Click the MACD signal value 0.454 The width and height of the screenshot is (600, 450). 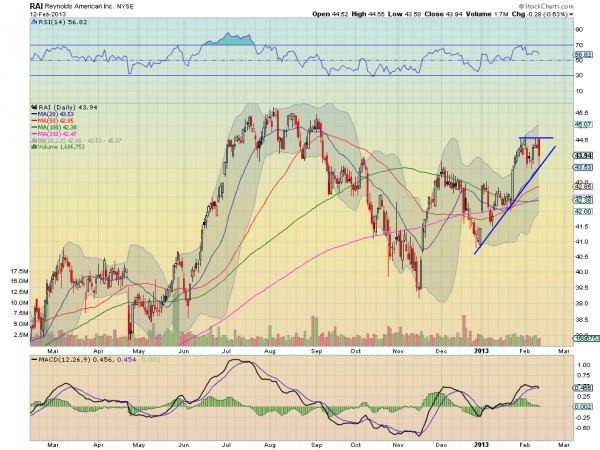click(x=127, y=360)
